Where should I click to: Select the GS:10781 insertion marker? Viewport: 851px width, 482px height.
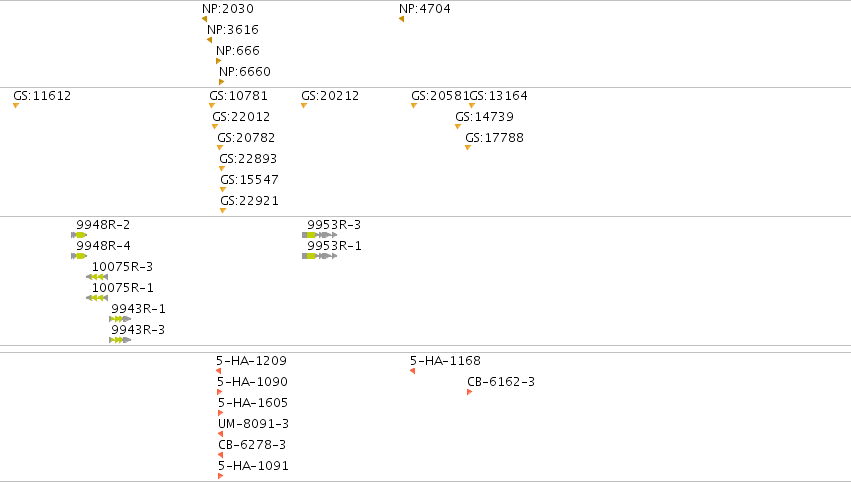click(212, 106)
